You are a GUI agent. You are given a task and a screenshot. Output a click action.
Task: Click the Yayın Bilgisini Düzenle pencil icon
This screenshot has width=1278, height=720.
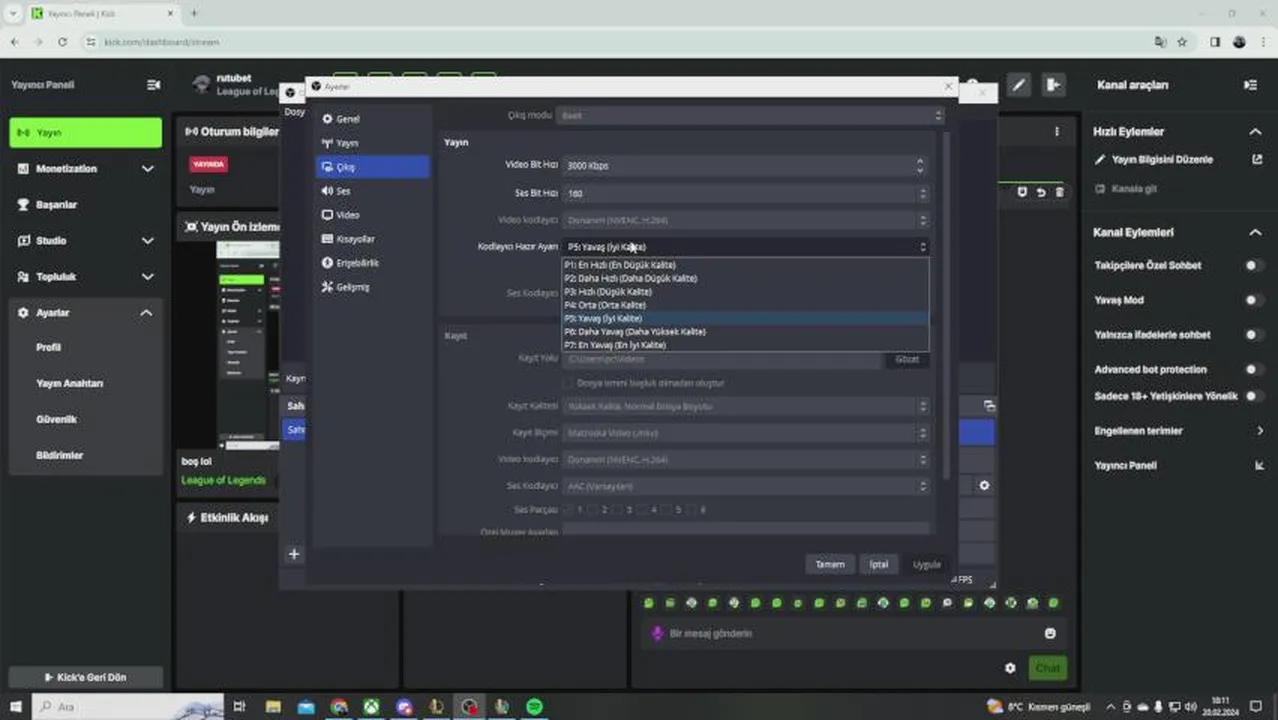[x=1101, y=160]
